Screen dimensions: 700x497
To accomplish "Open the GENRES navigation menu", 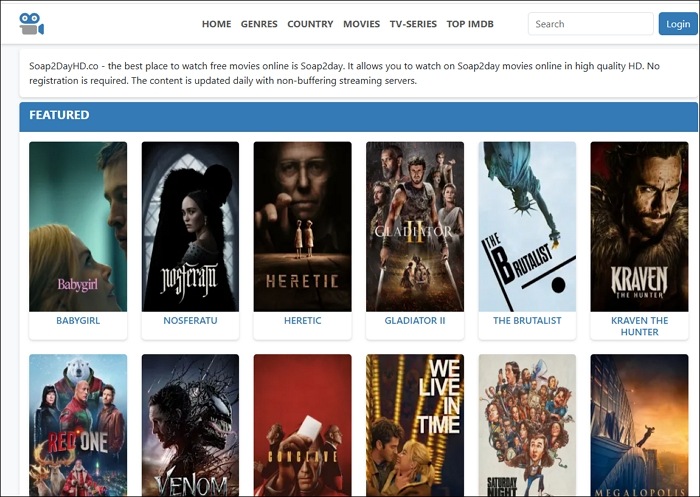I will tap(259, 24).
